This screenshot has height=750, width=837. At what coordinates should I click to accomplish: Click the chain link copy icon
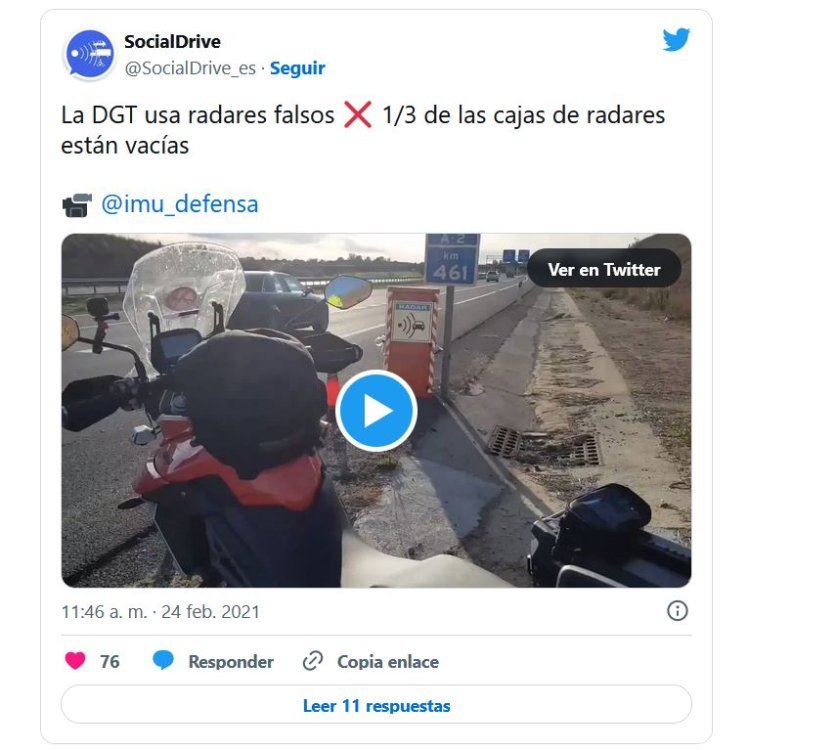pyautogui.click(x=312, y=661)
